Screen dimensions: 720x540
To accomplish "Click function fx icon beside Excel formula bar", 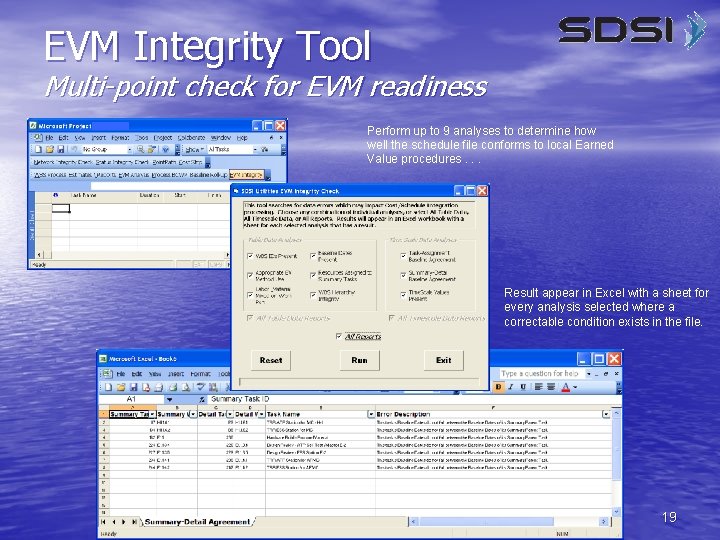I will click(x=202, y=399).
